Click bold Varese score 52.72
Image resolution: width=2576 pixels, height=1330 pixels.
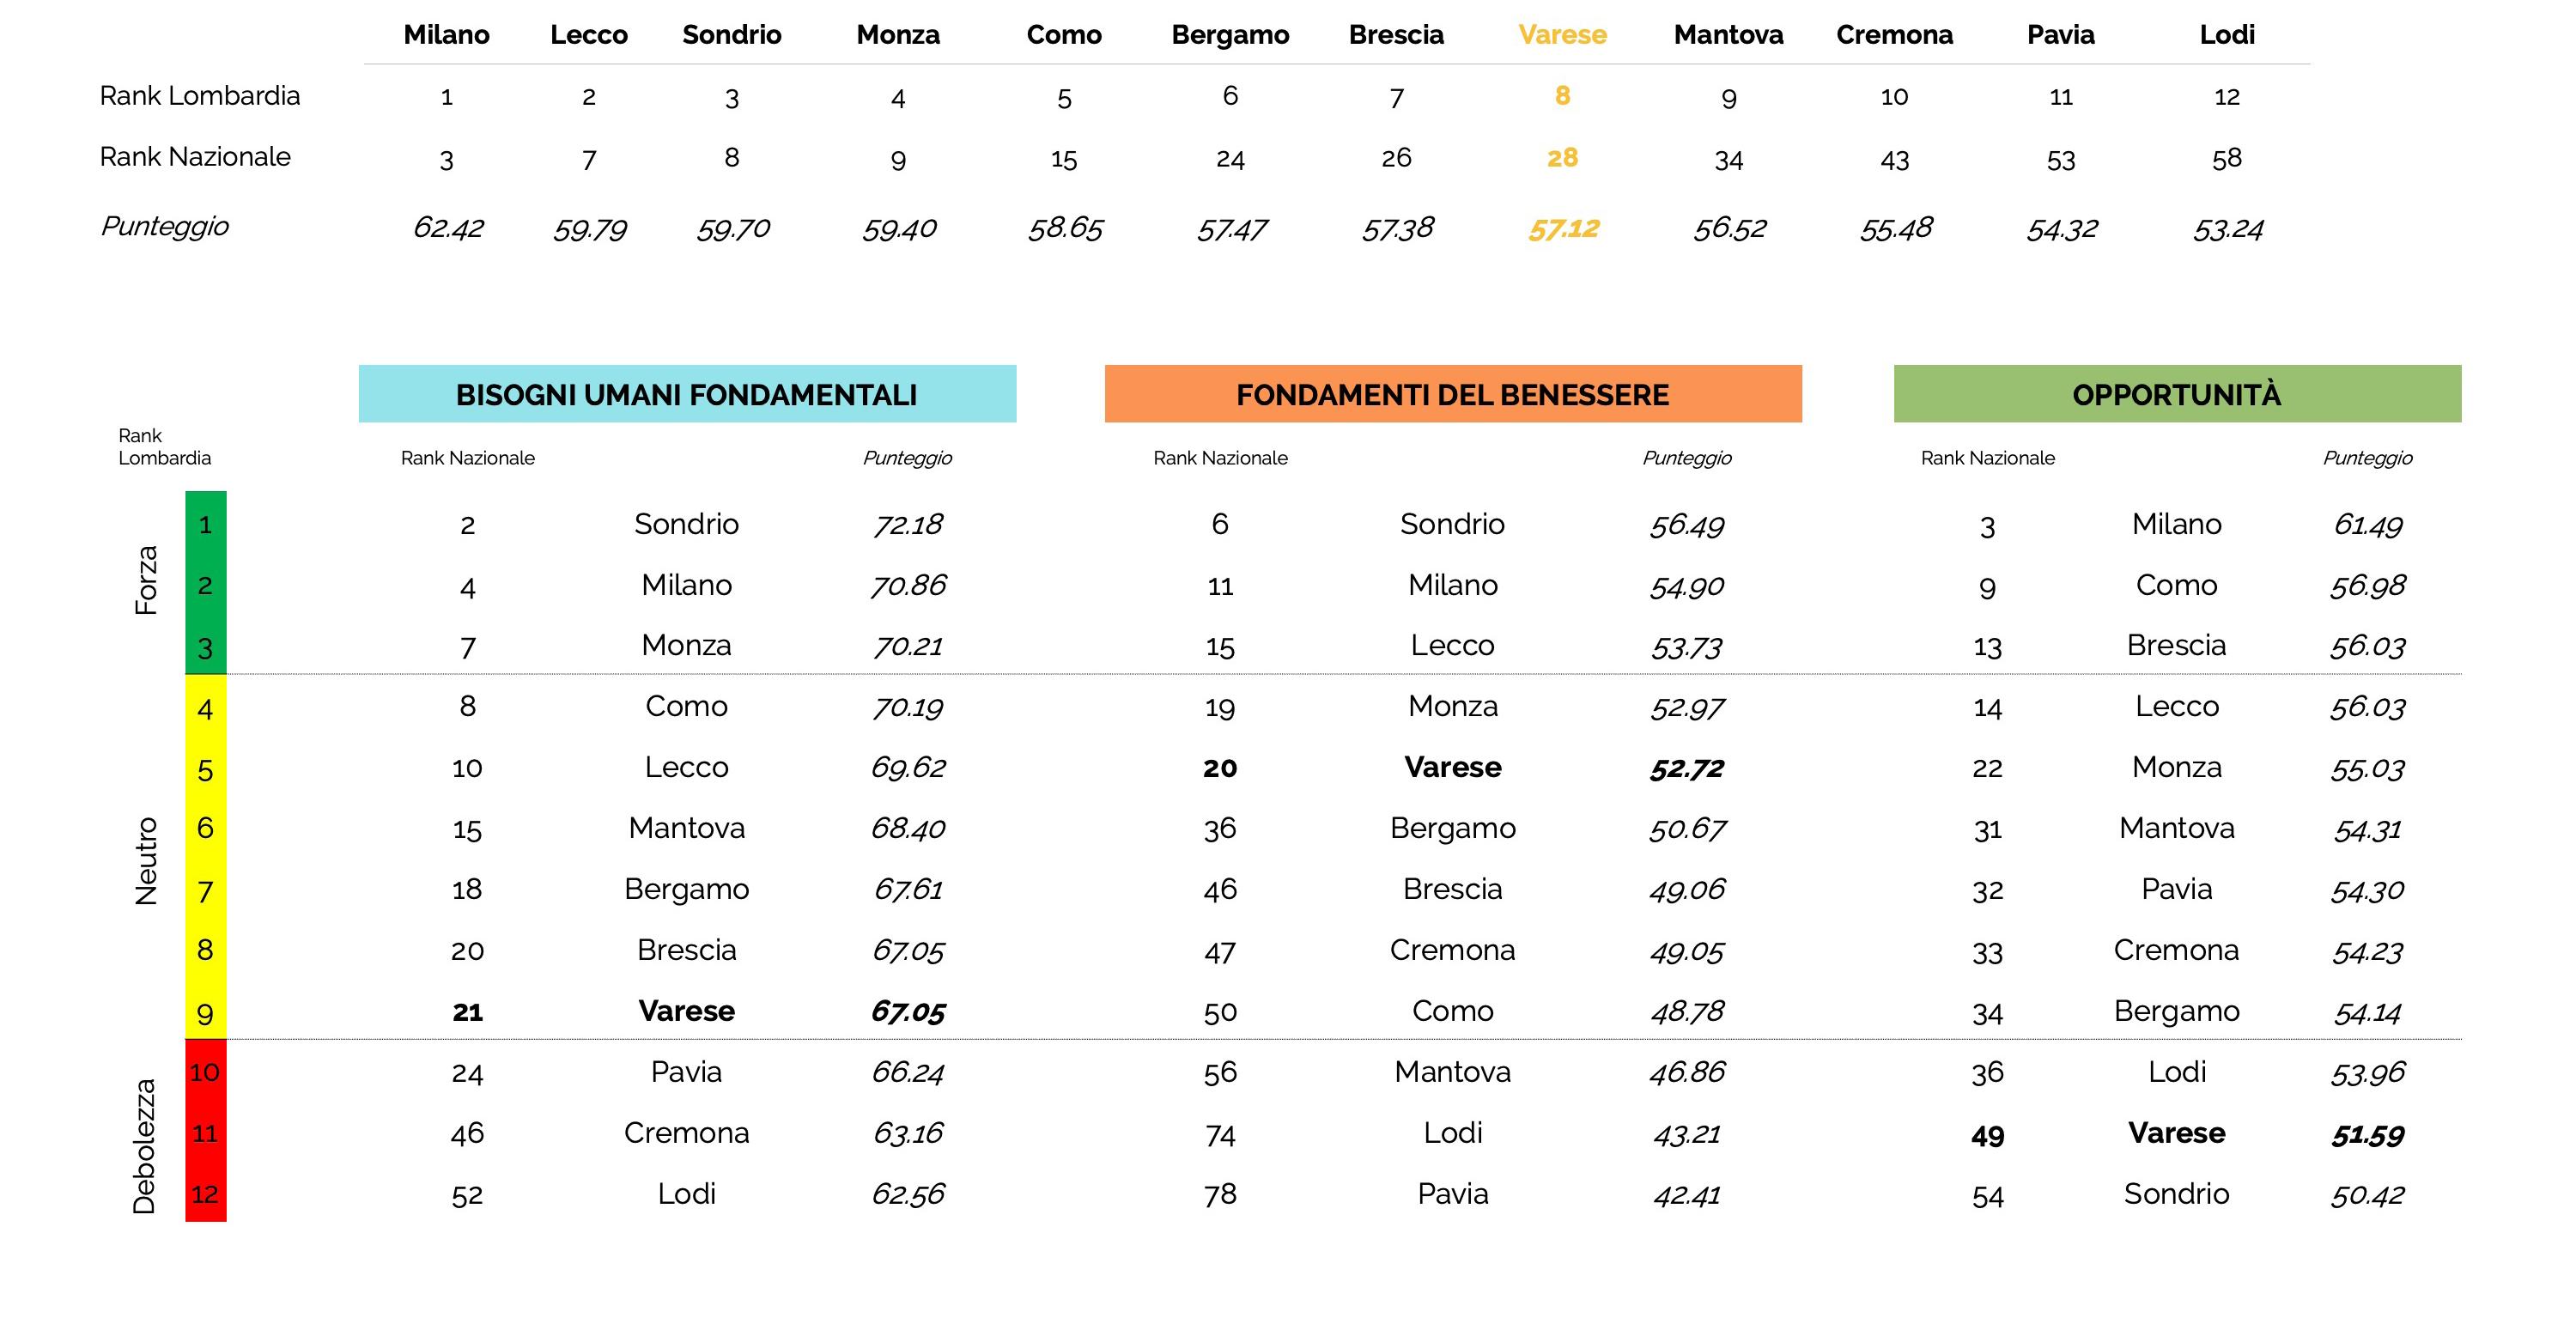[x=1687, y=768]
